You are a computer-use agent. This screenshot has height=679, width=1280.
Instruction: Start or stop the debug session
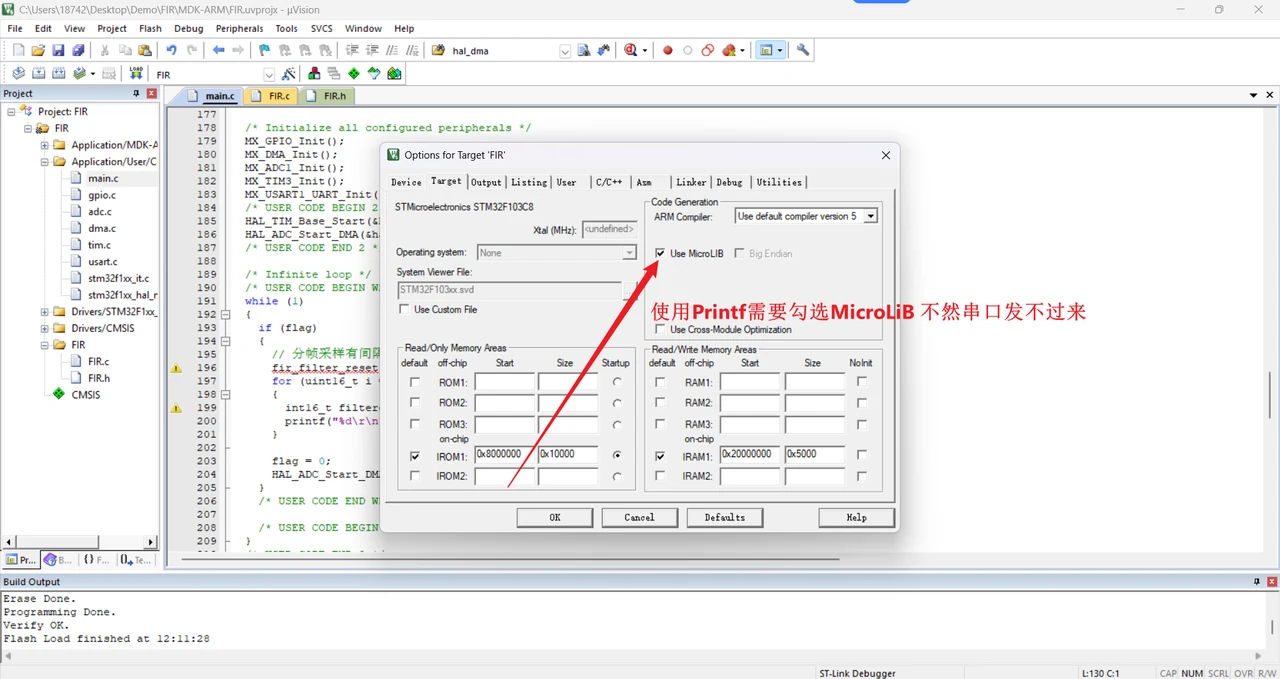pyautogui.click(x=631, y=50)
